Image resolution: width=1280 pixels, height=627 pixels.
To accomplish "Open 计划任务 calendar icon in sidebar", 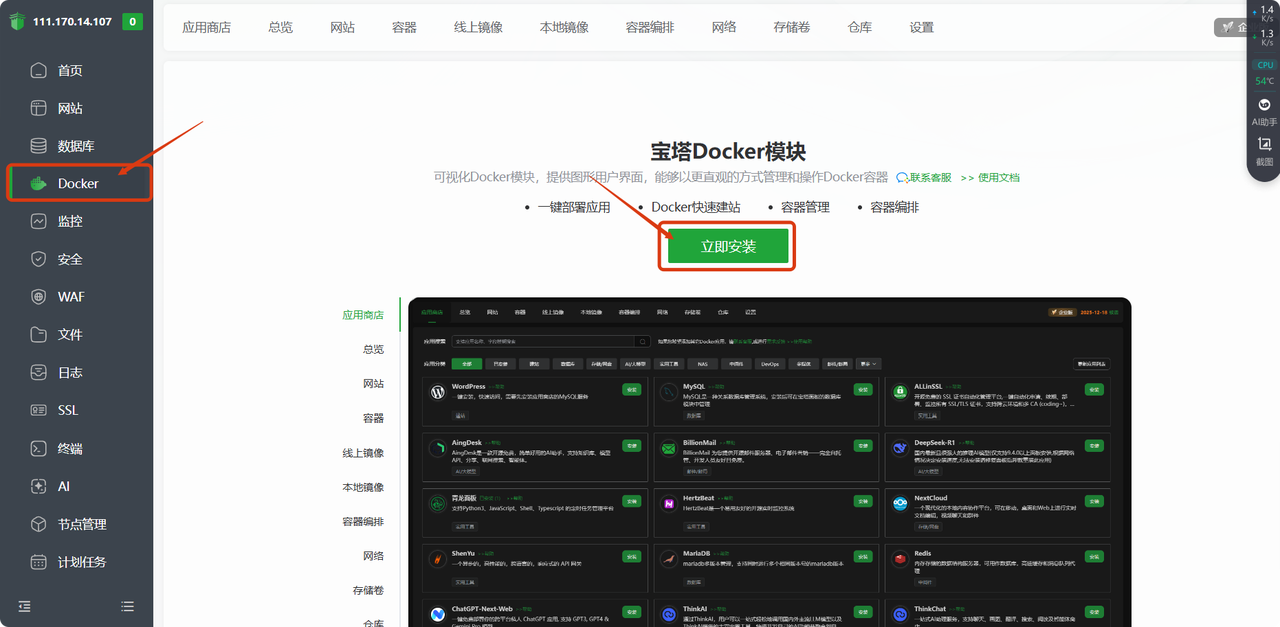I will pyautogui.click(x=38, y=562).
